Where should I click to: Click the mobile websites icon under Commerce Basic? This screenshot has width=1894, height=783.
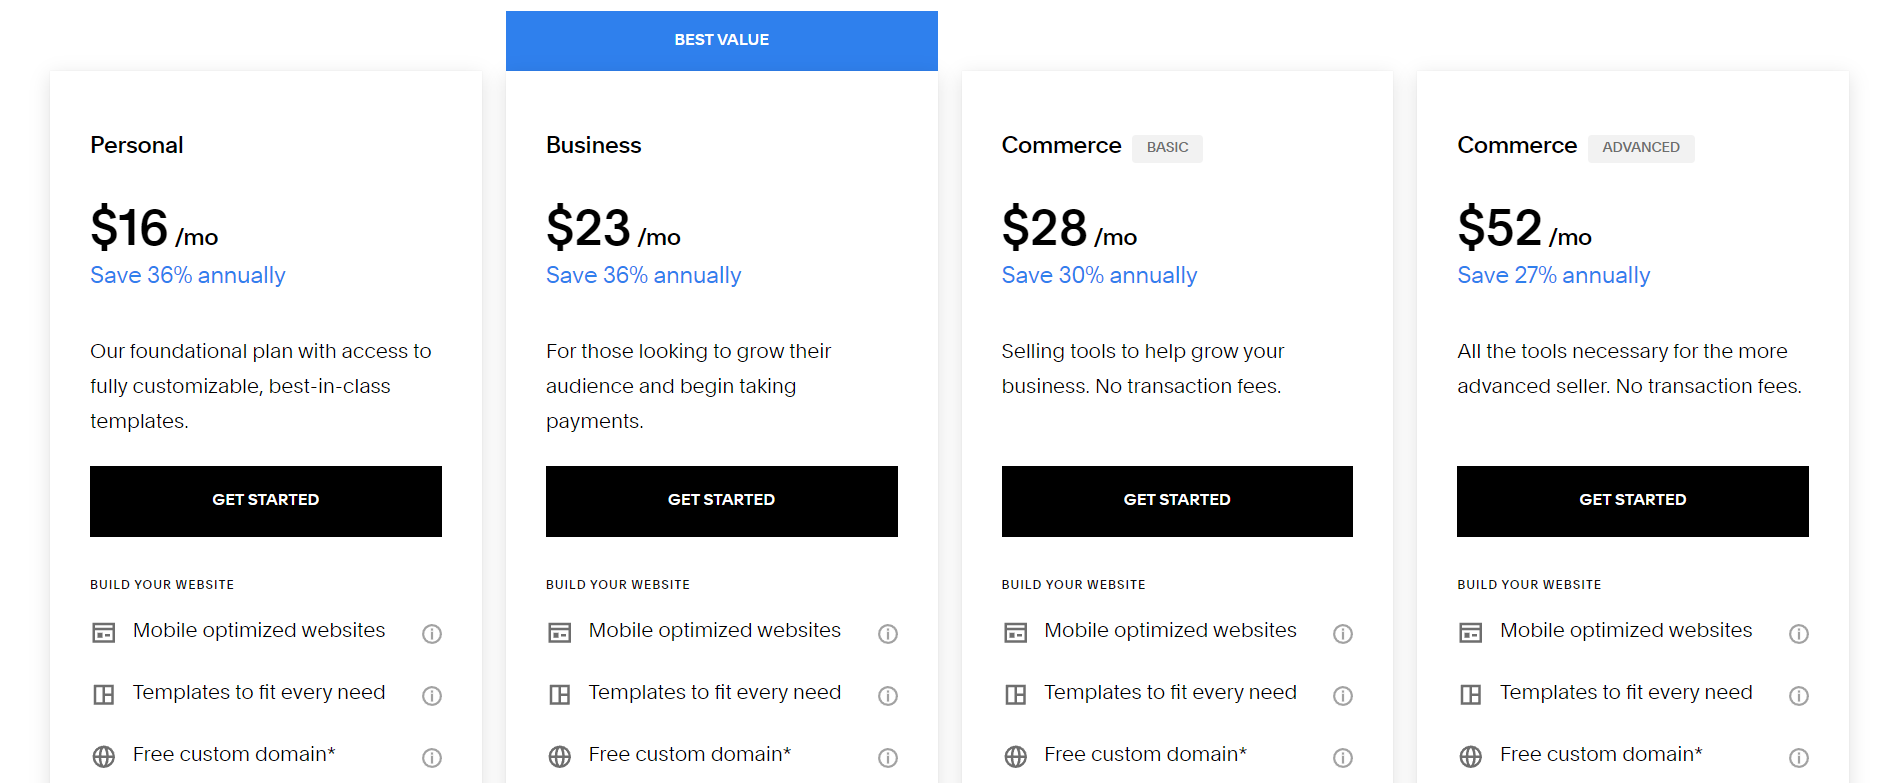(x=1015, y=632)
